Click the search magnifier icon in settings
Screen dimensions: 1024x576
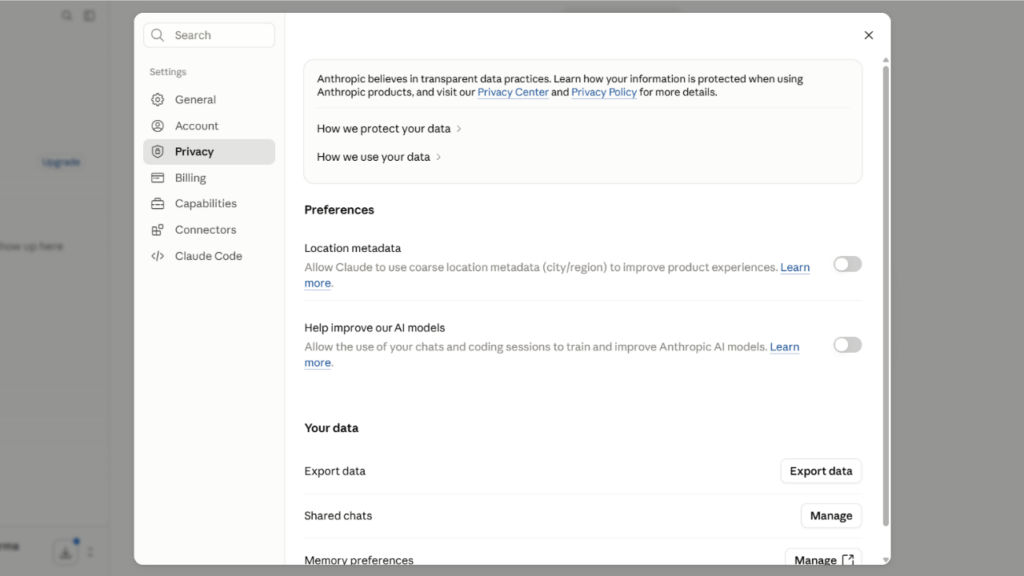pos(157,35)
